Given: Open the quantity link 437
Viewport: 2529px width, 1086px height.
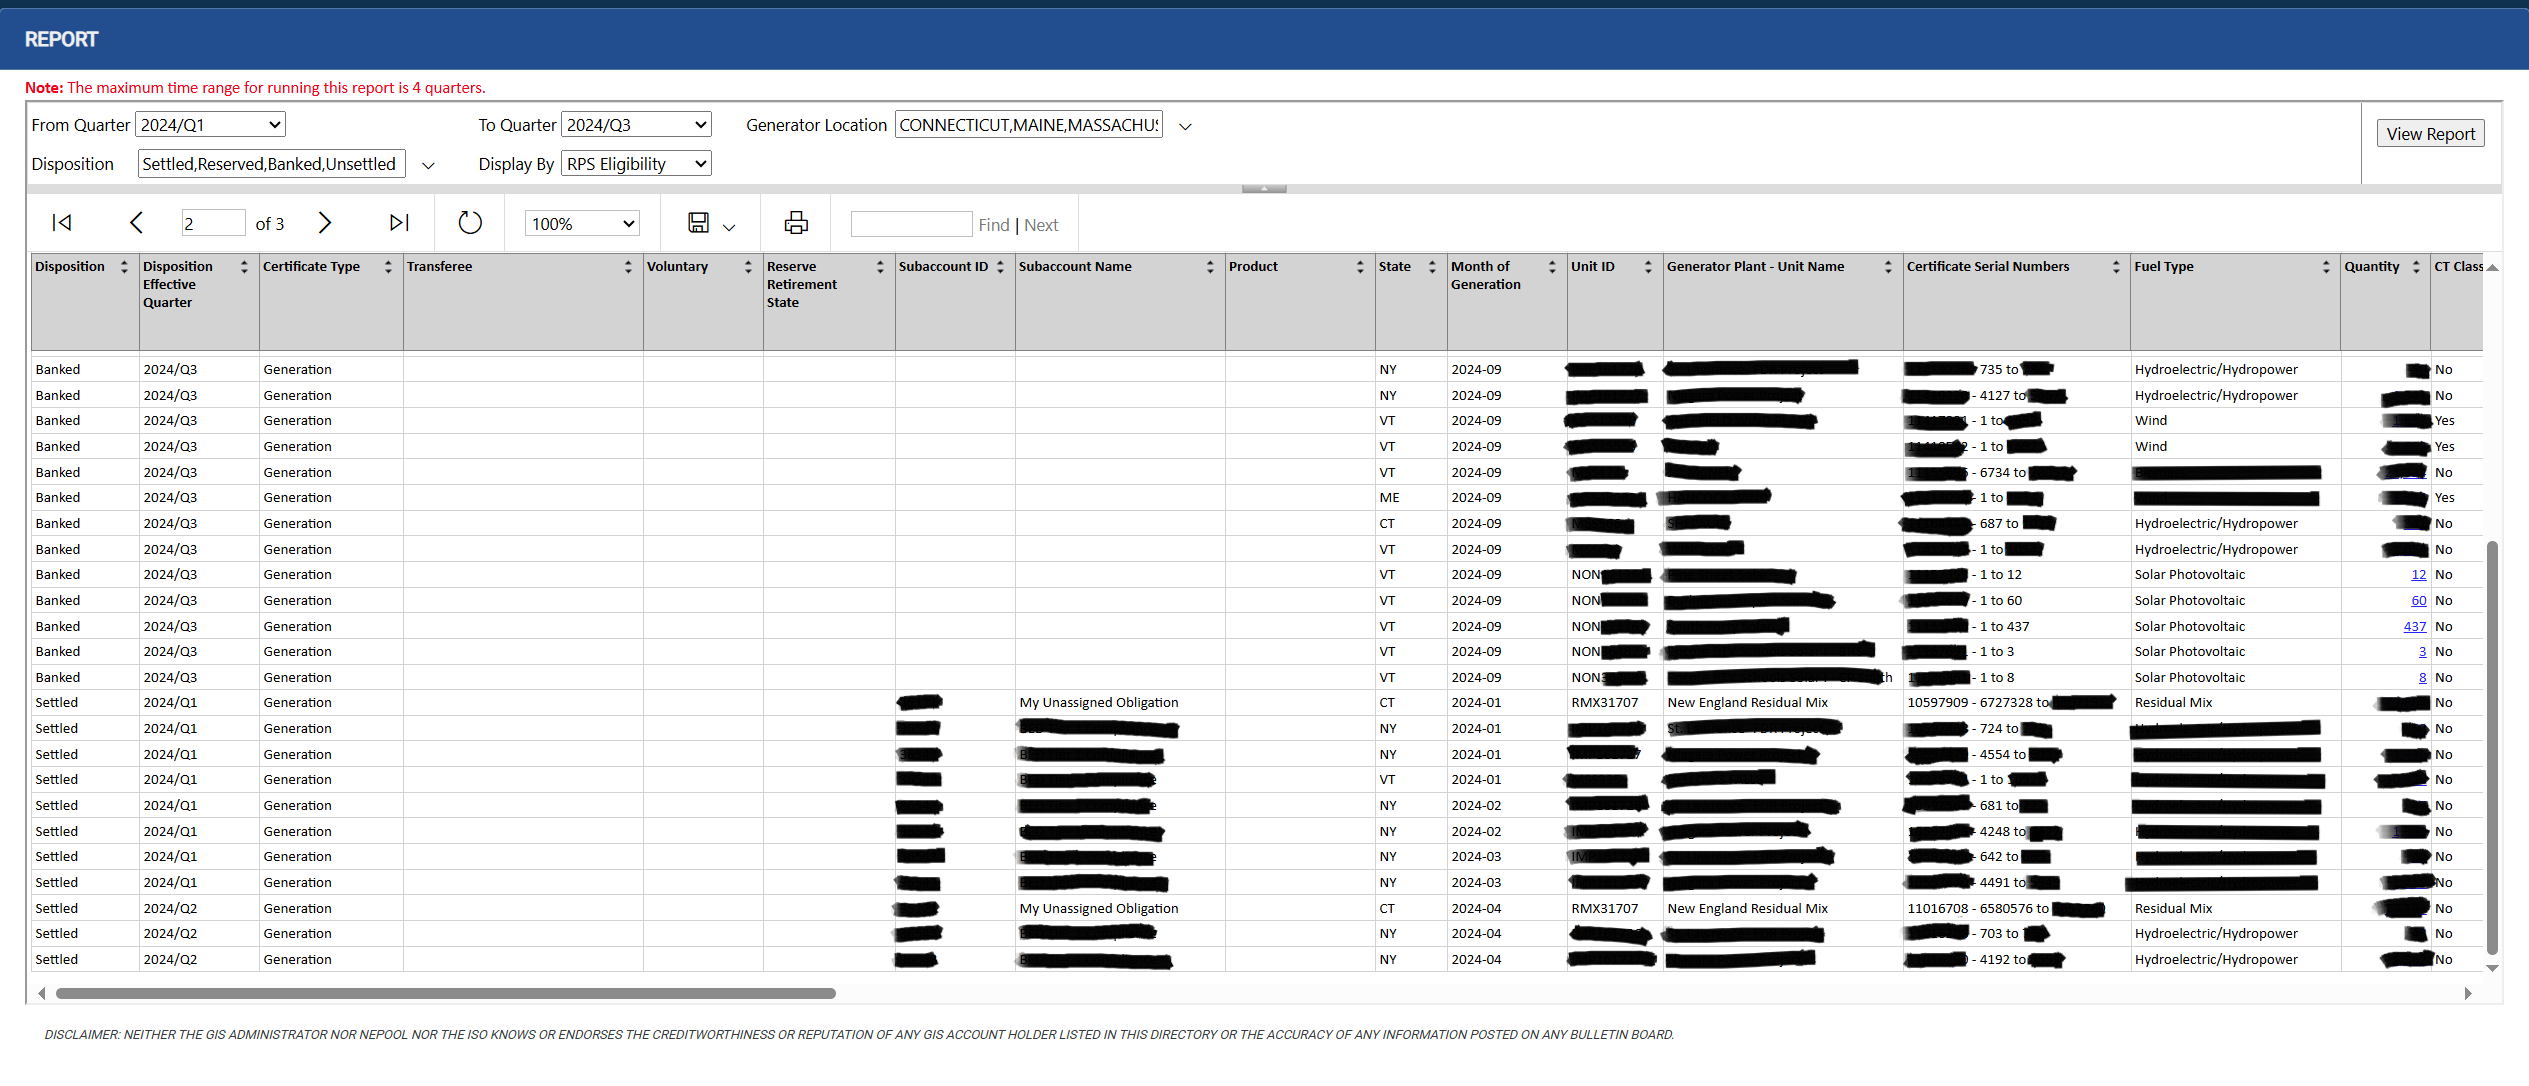Looking at the screenshot, I should 2414,627.
